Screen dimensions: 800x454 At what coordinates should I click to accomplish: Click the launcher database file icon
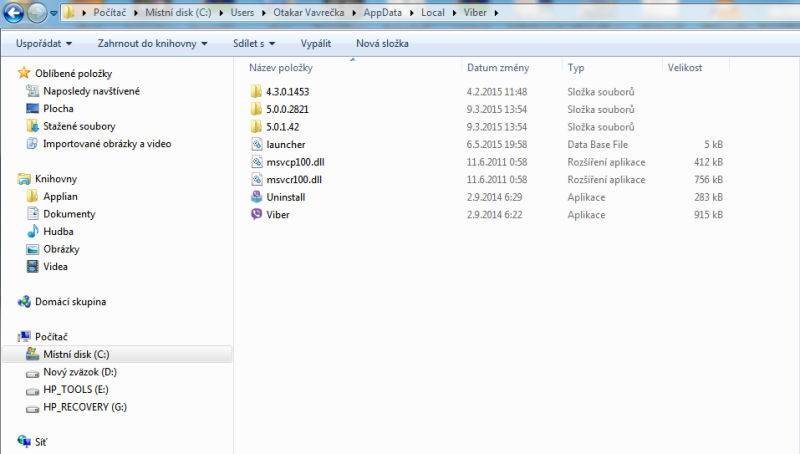(257, 144)
